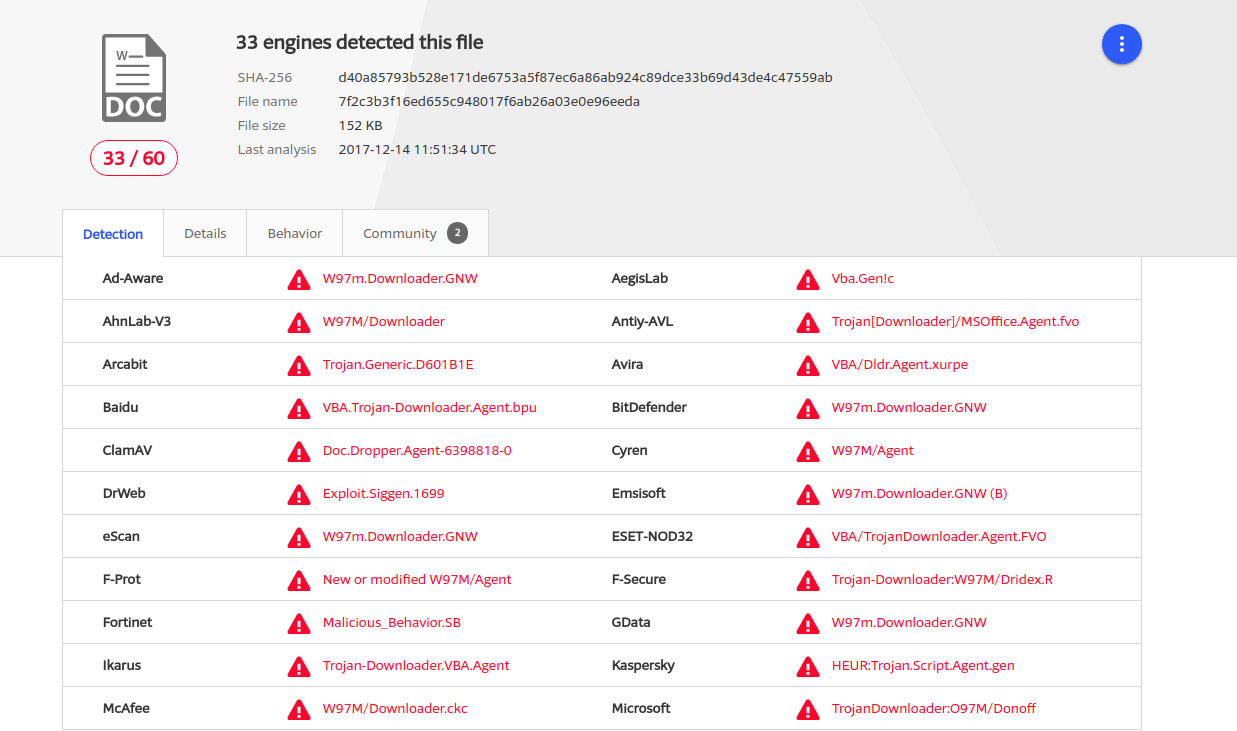Click the last analysis date 2017-12-14 11:51:34 UTC
This screenshot has width=1237, height=731.
pos(417,149)
